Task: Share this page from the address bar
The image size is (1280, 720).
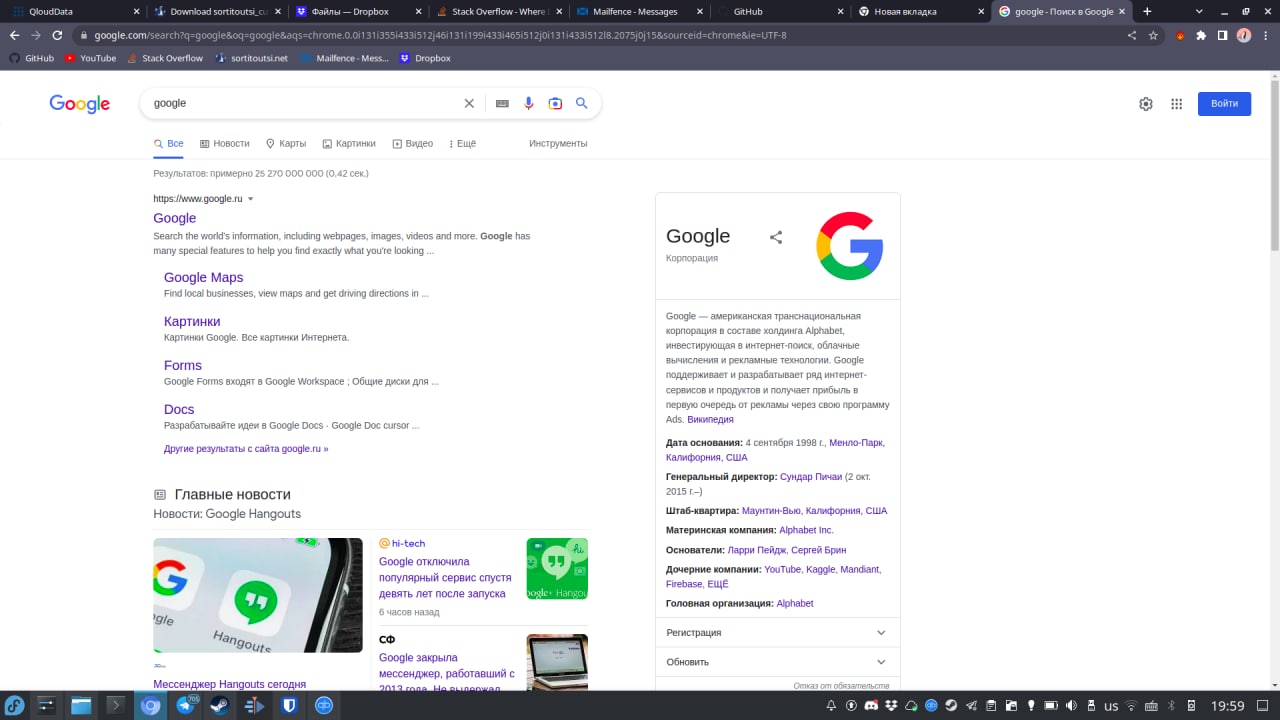Action: (1132, 35)
